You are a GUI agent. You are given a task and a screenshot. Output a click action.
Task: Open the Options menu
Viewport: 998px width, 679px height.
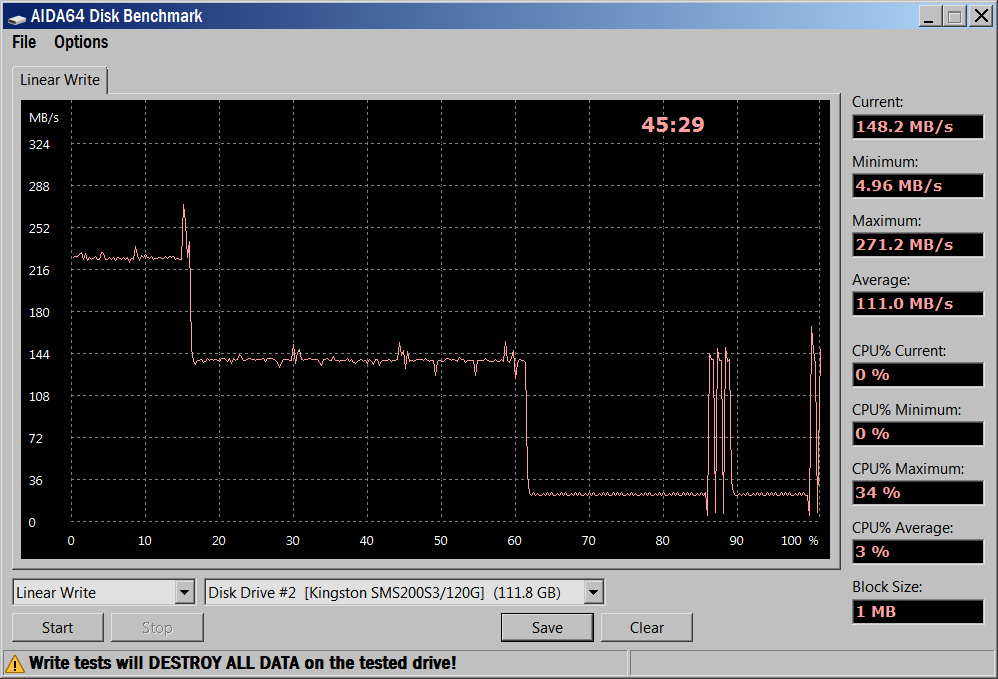pyautogui.click(x=81, y=42)
